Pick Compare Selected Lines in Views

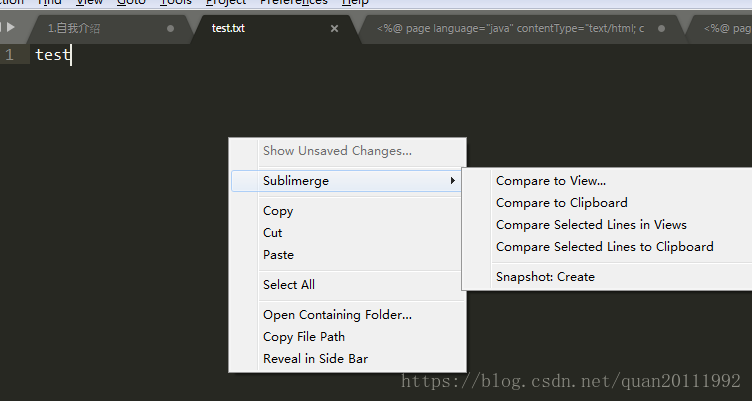click(x=591, y=225)
